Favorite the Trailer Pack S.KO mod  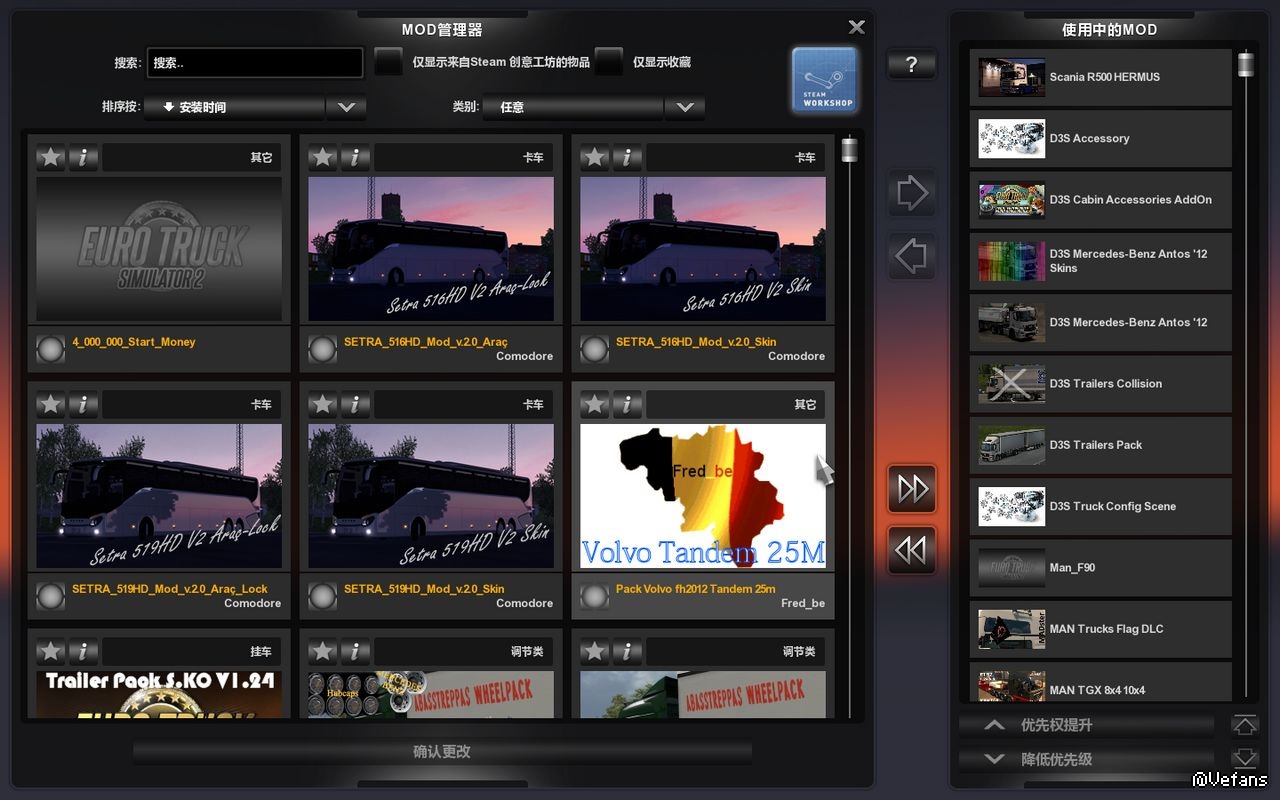point(51,652)
